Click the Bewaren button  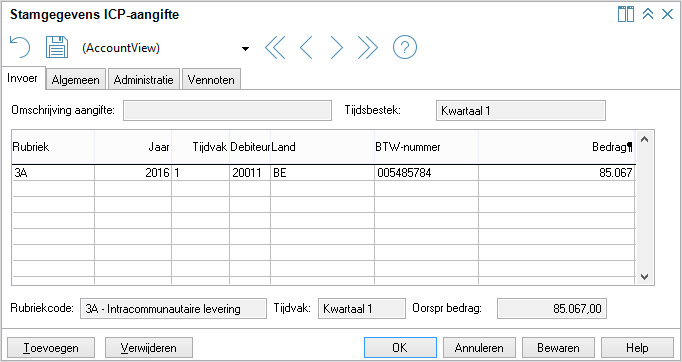[x=558, y=348]
